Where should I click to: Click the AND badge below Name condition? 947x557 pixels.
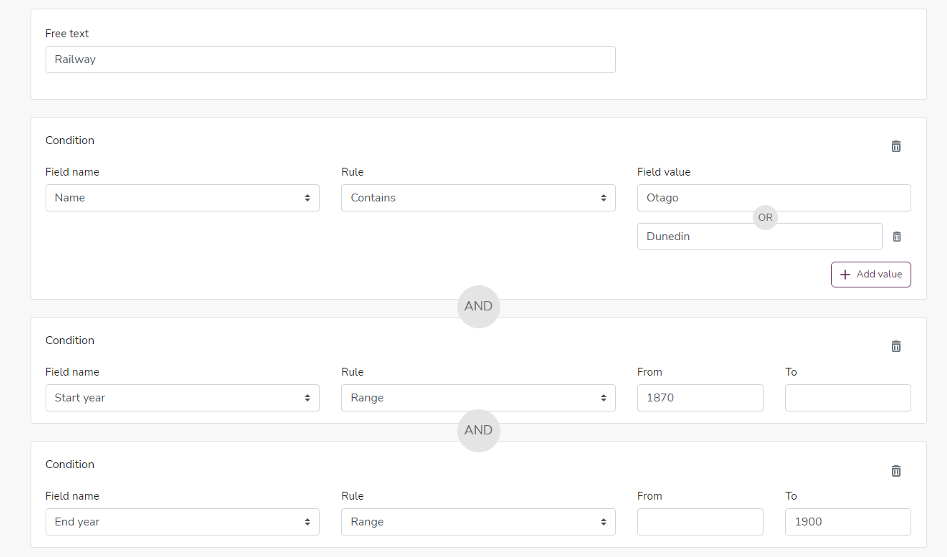click(478, 306)
